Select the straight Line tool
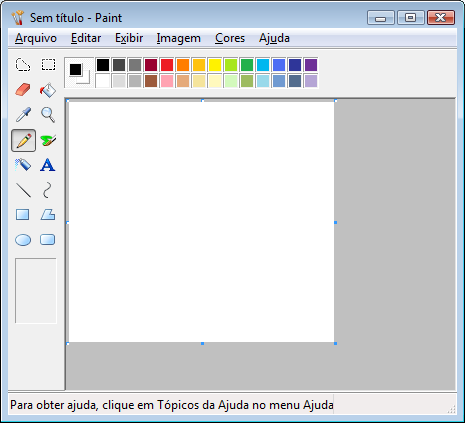The height and width of the screenshot is (423, 465). click(x=23, y=190)
